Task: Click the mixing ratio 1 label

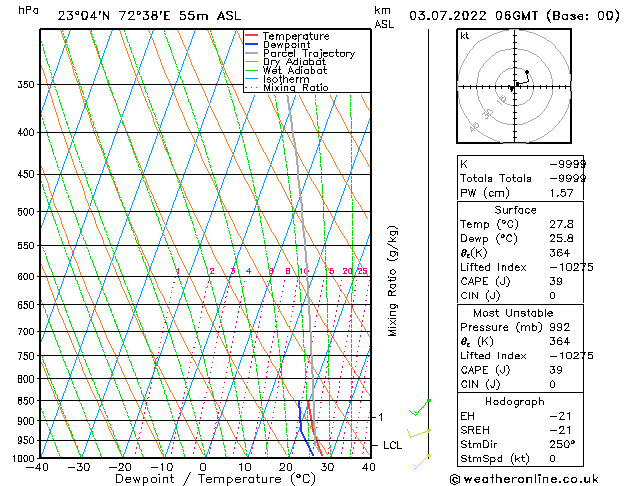Action: tap(178, 271)
